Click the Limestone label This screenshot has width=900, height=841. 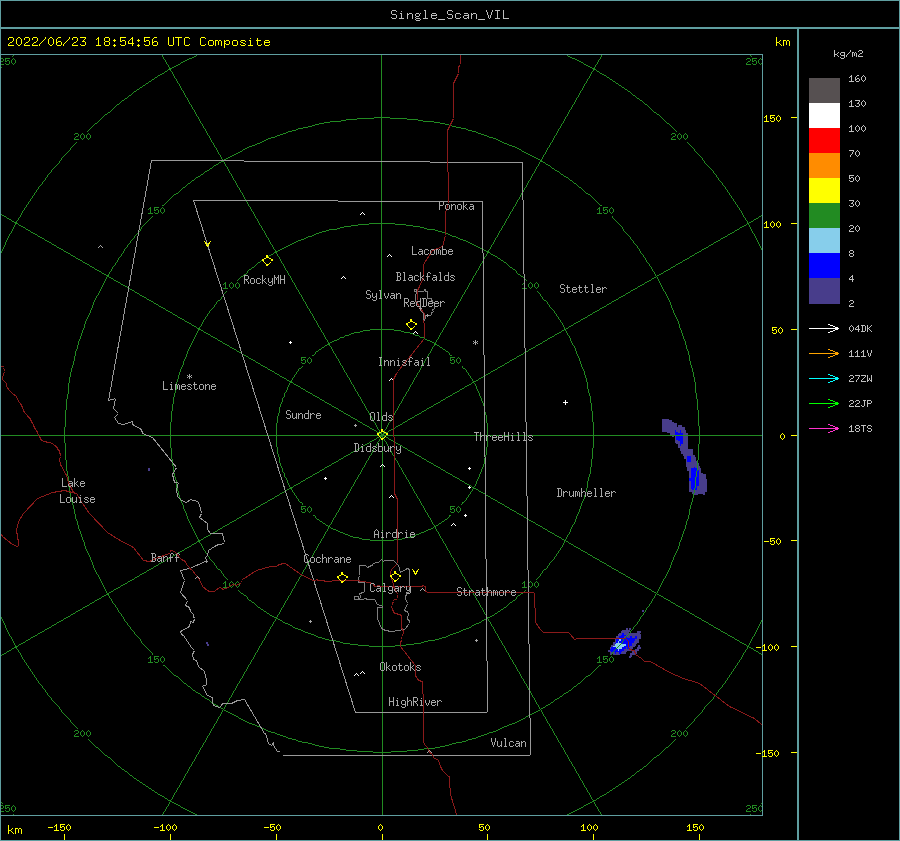click(x=189, y=386)
